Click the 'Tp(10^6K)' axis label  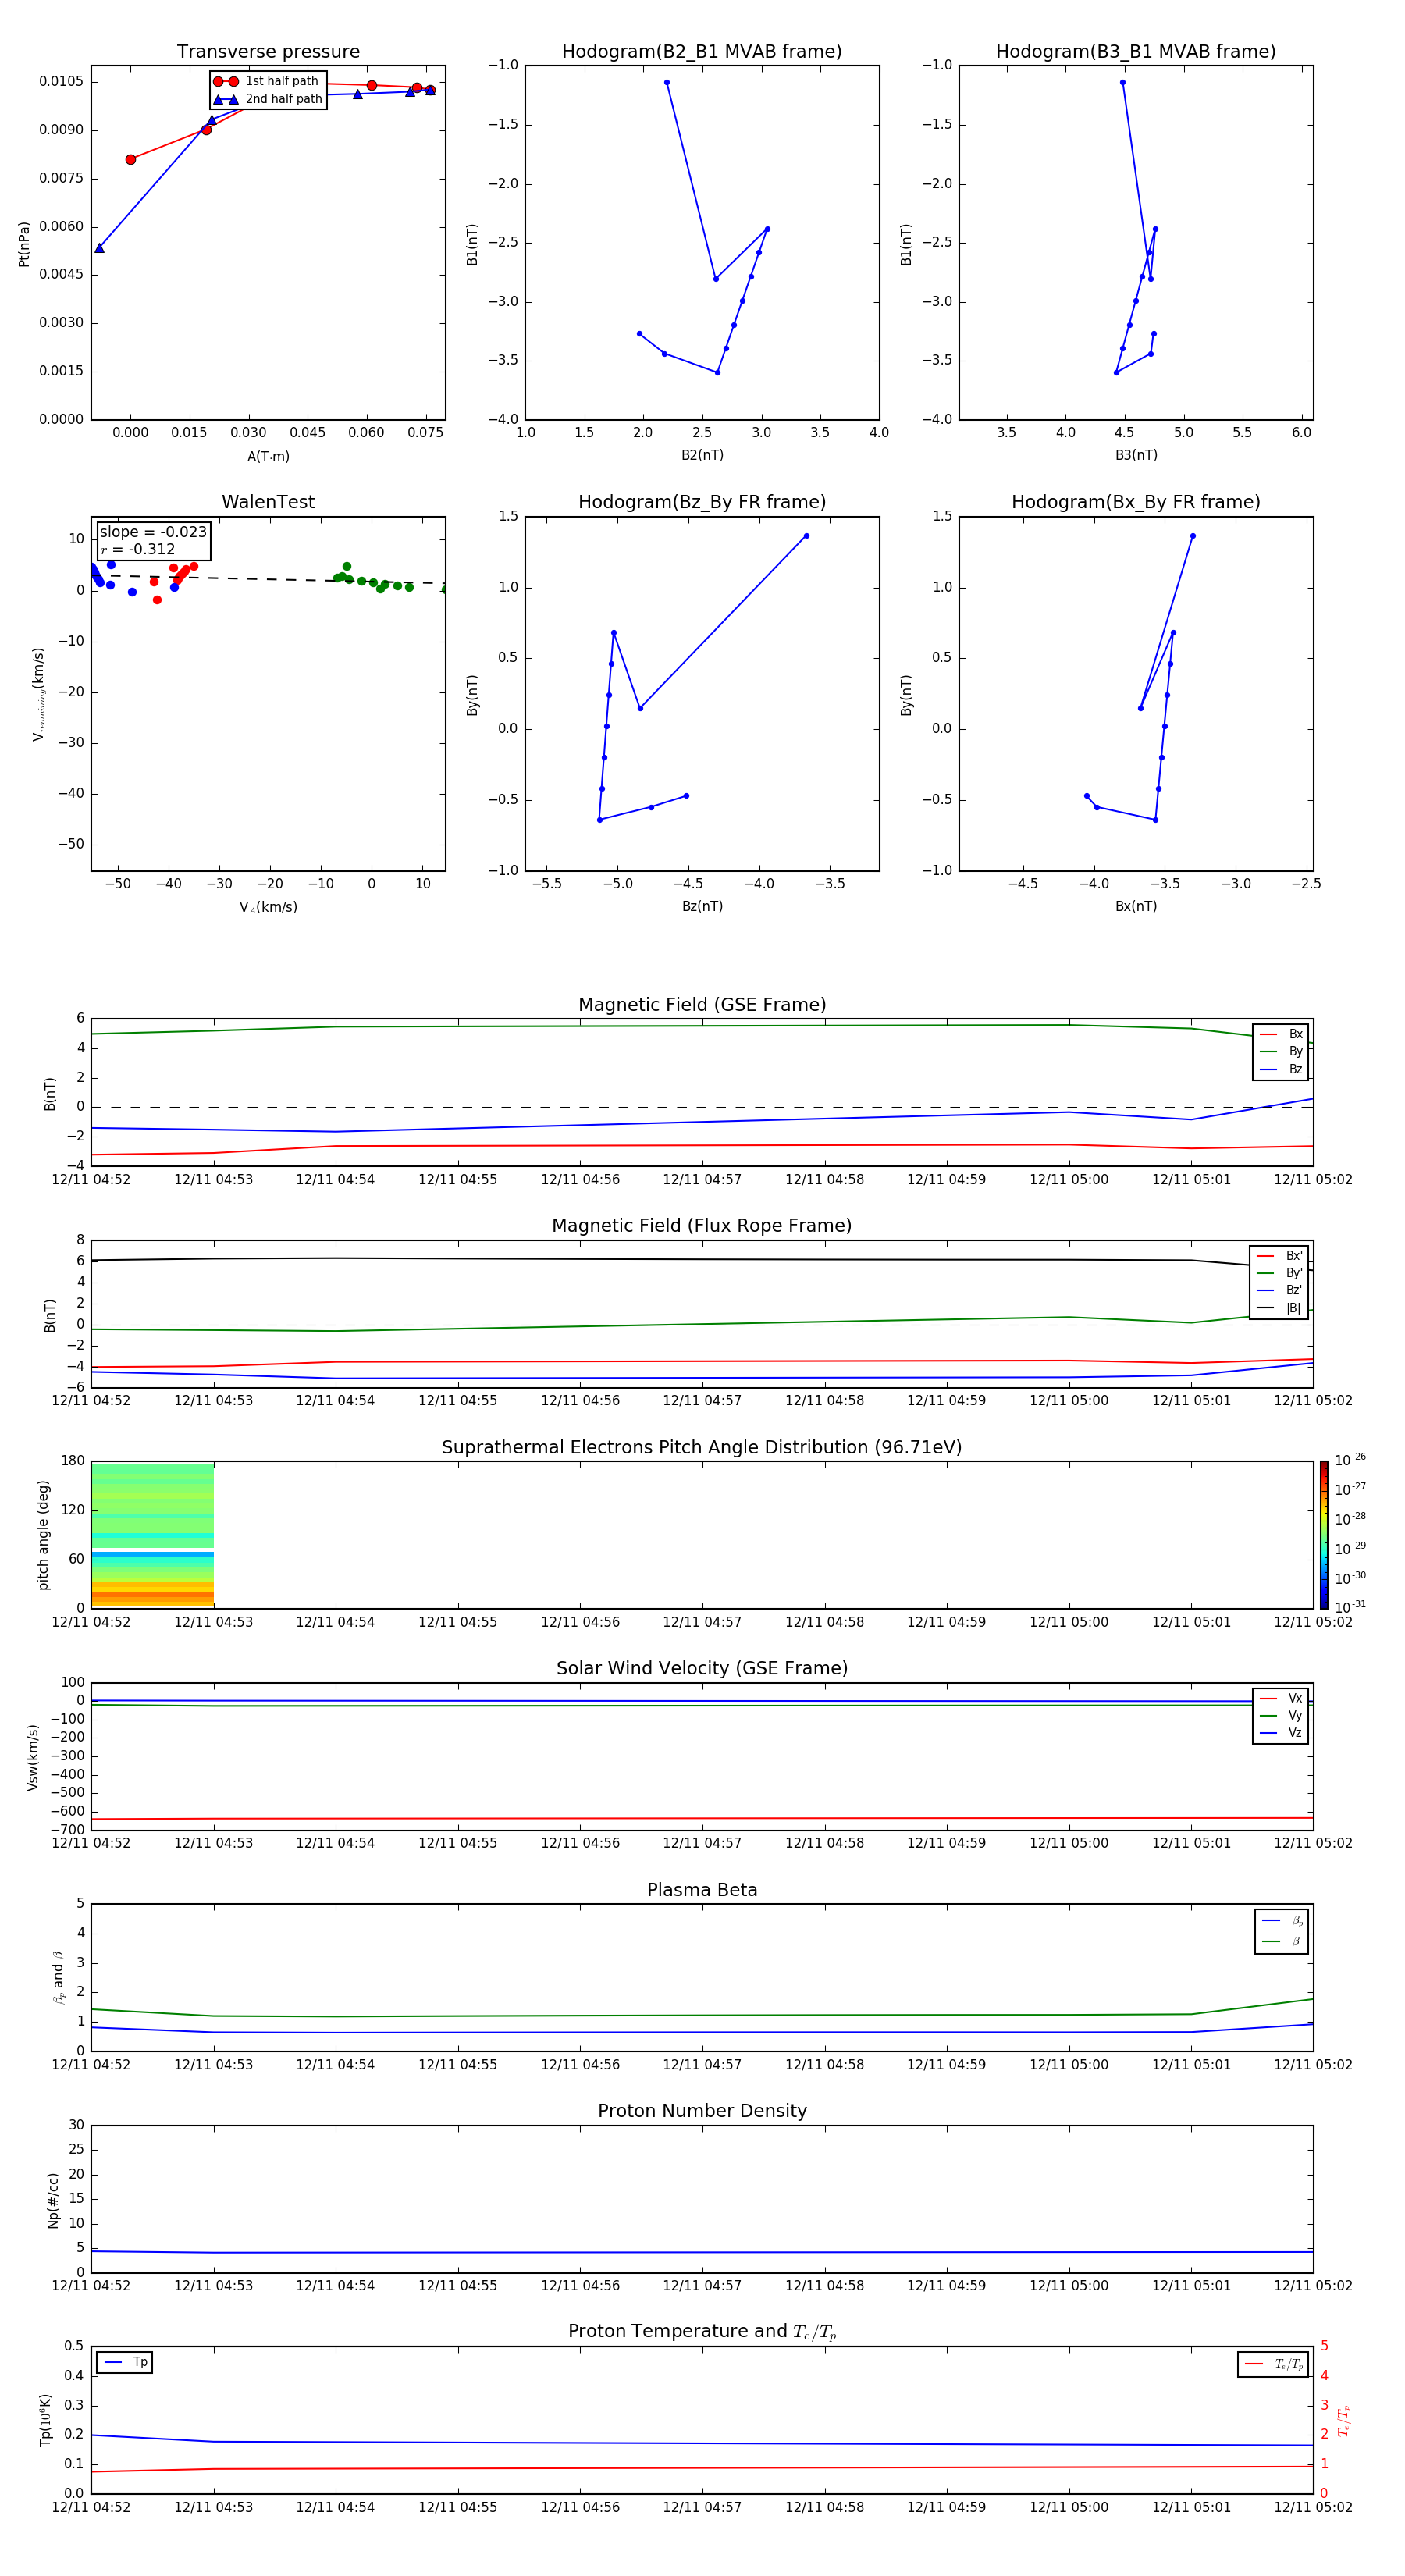point(45,2420)
